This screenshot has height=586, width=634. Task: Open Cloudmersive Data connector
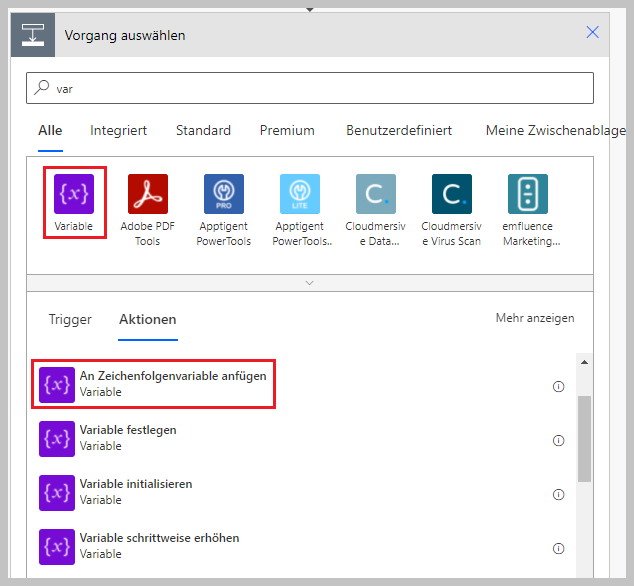(376, 194)
